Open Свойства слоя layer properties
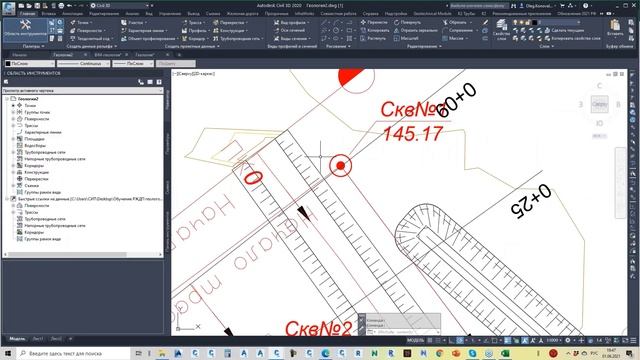 501,30
